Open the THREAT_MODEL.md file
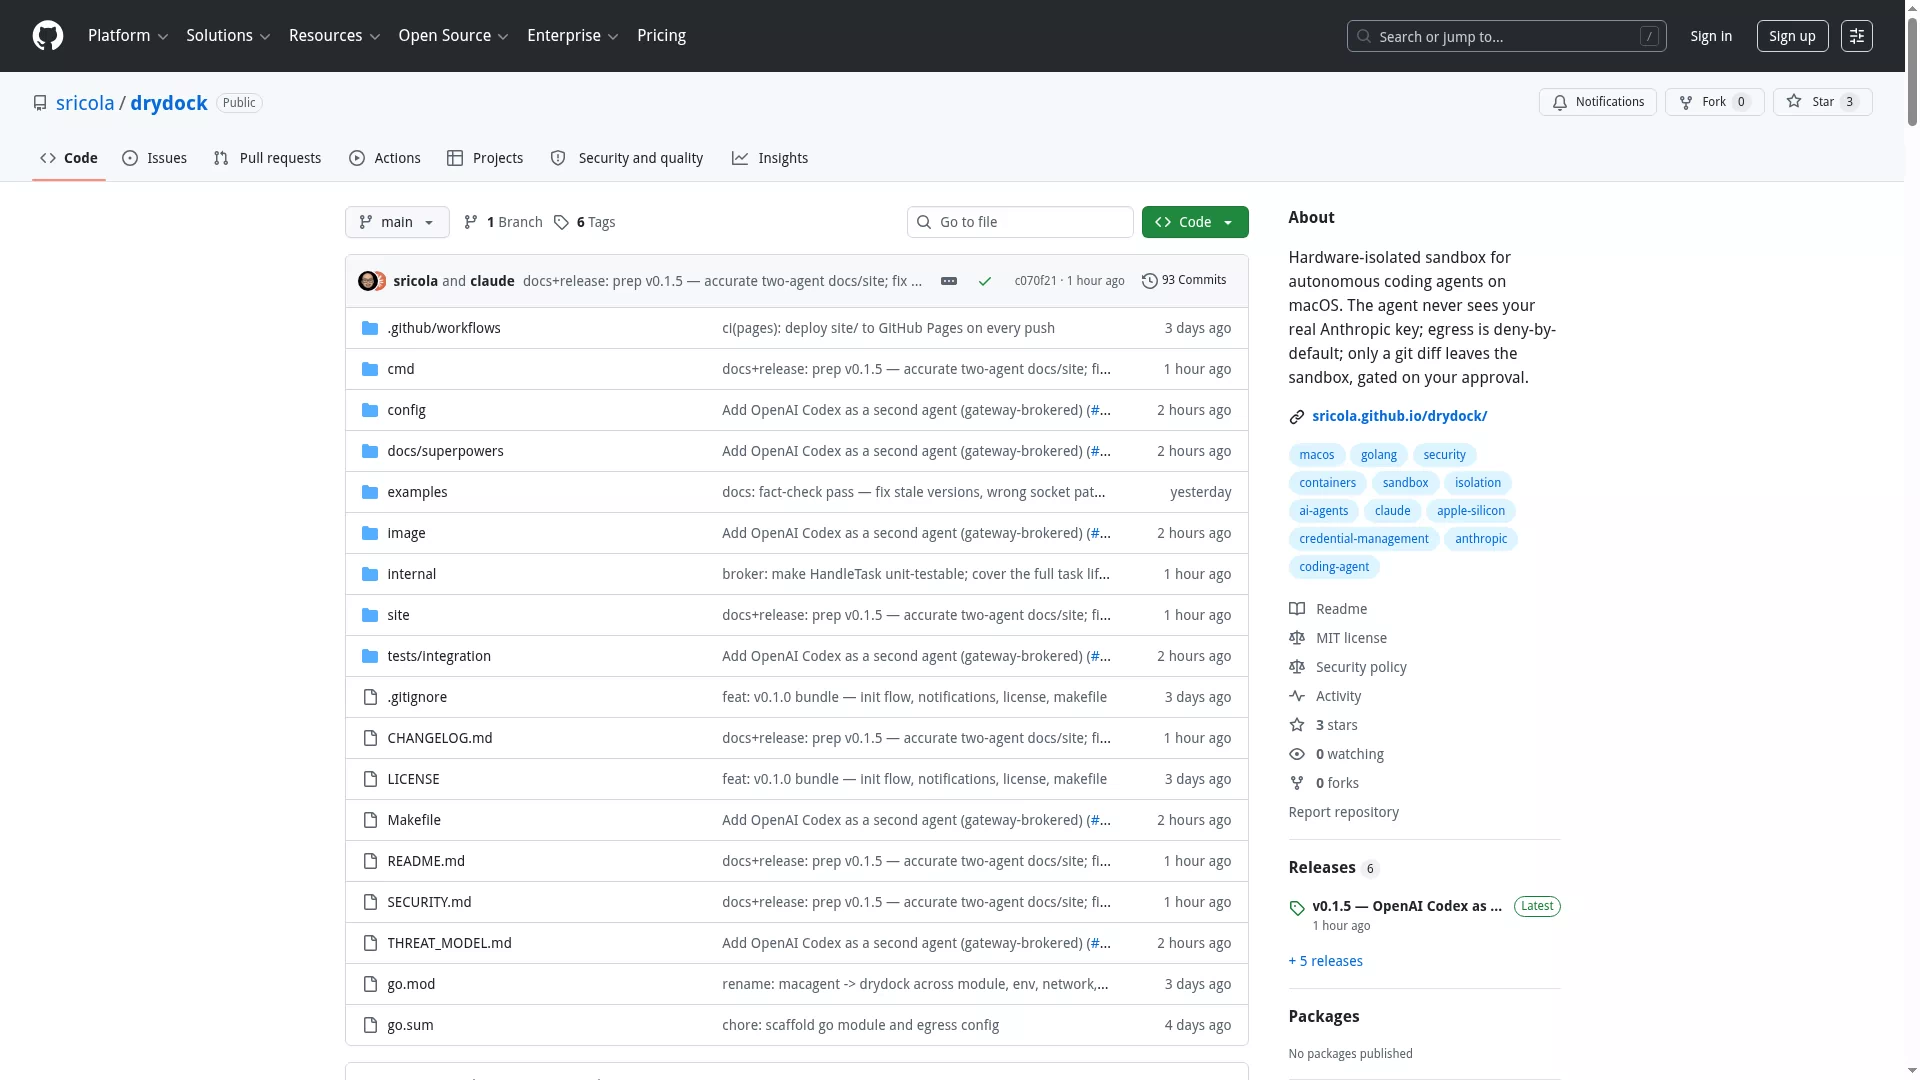Image resolution: width=1920 pixels, height=1080 pixels. tap(449, 943)
